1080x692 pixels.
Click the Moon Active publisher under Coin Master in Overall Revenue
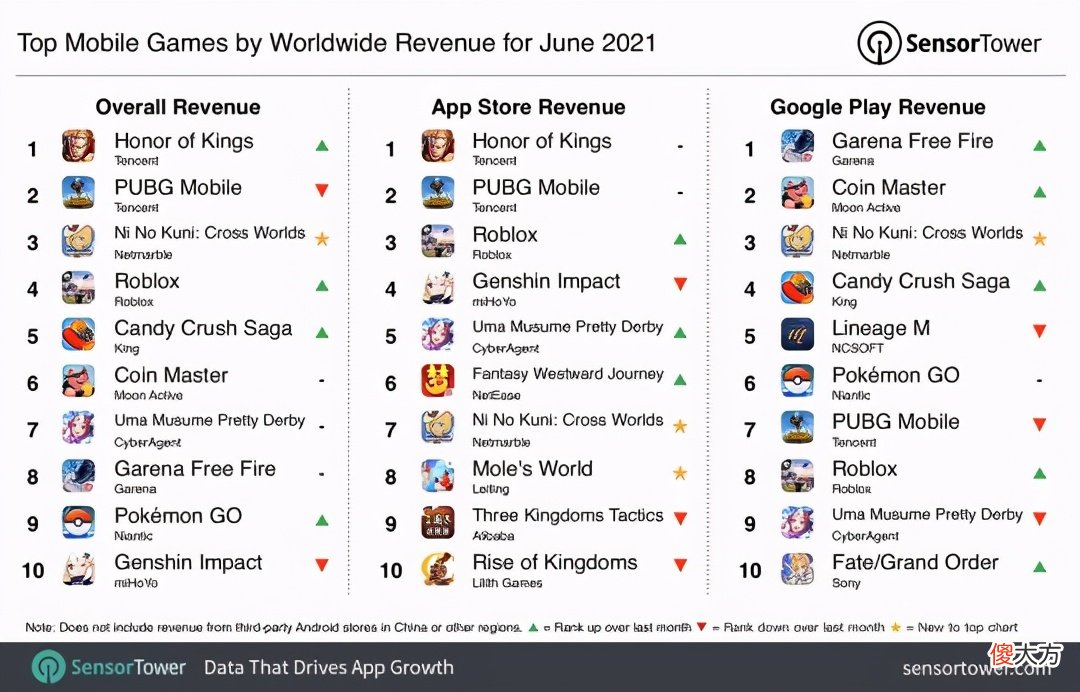coord(148,395)
